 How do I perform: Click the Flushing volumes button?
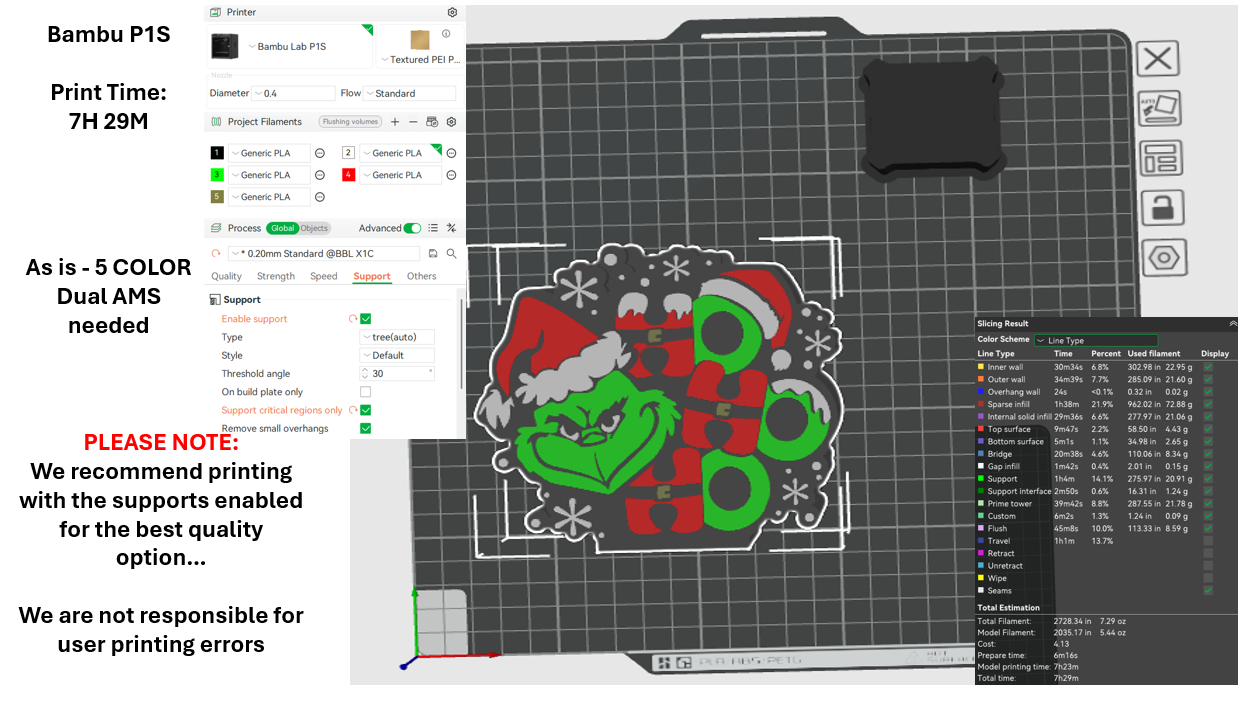(350, 122)
